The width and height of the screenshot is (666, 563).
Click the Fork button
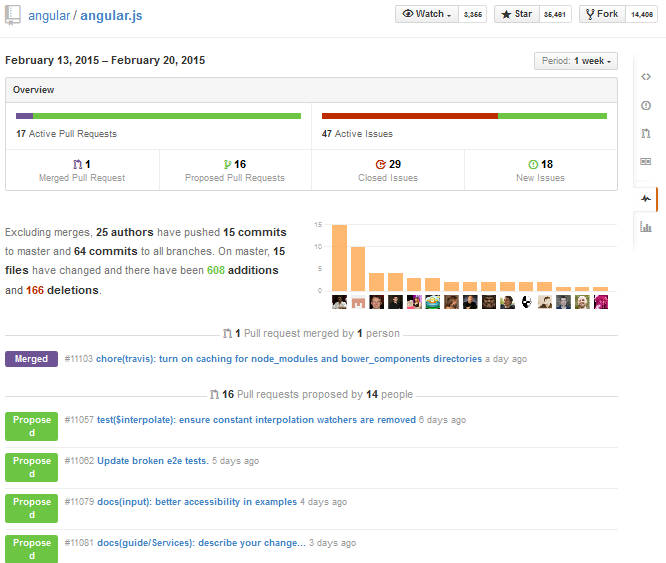coord(602,14)
